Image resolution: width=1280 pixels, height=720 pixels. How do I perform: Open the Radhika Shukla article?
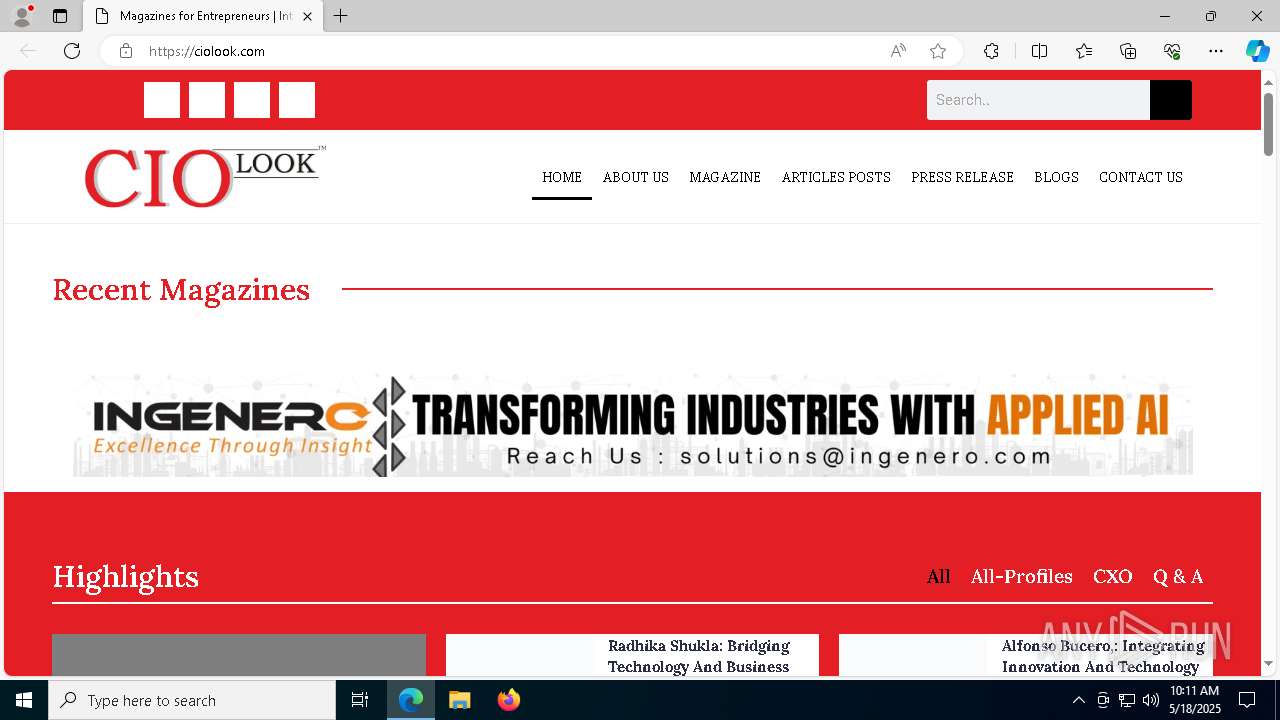point(699,656)
